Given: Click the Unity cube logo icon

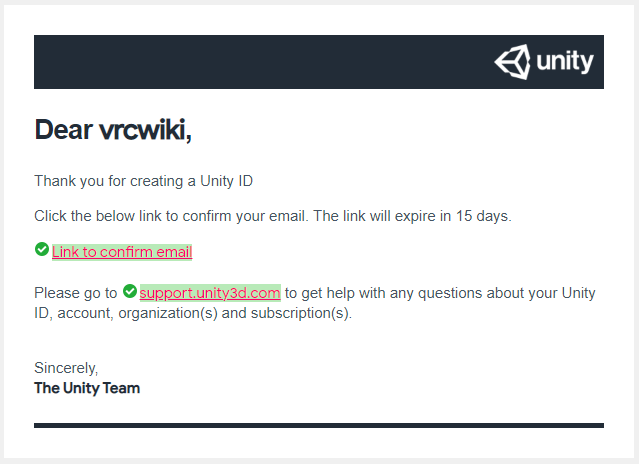Looking at the screenshot, I should tap(512, 62).
